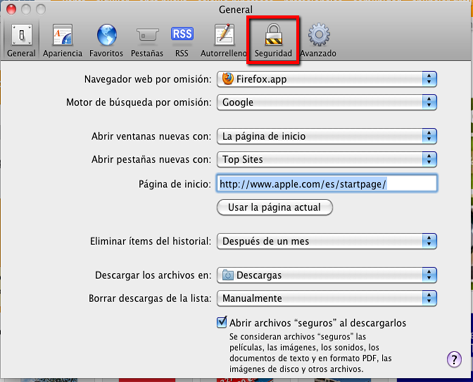The height and width of the screenshot is (382, 473).
Task: Open the Navegador web por omisión dropdown
Action: (x=327, y=79)
